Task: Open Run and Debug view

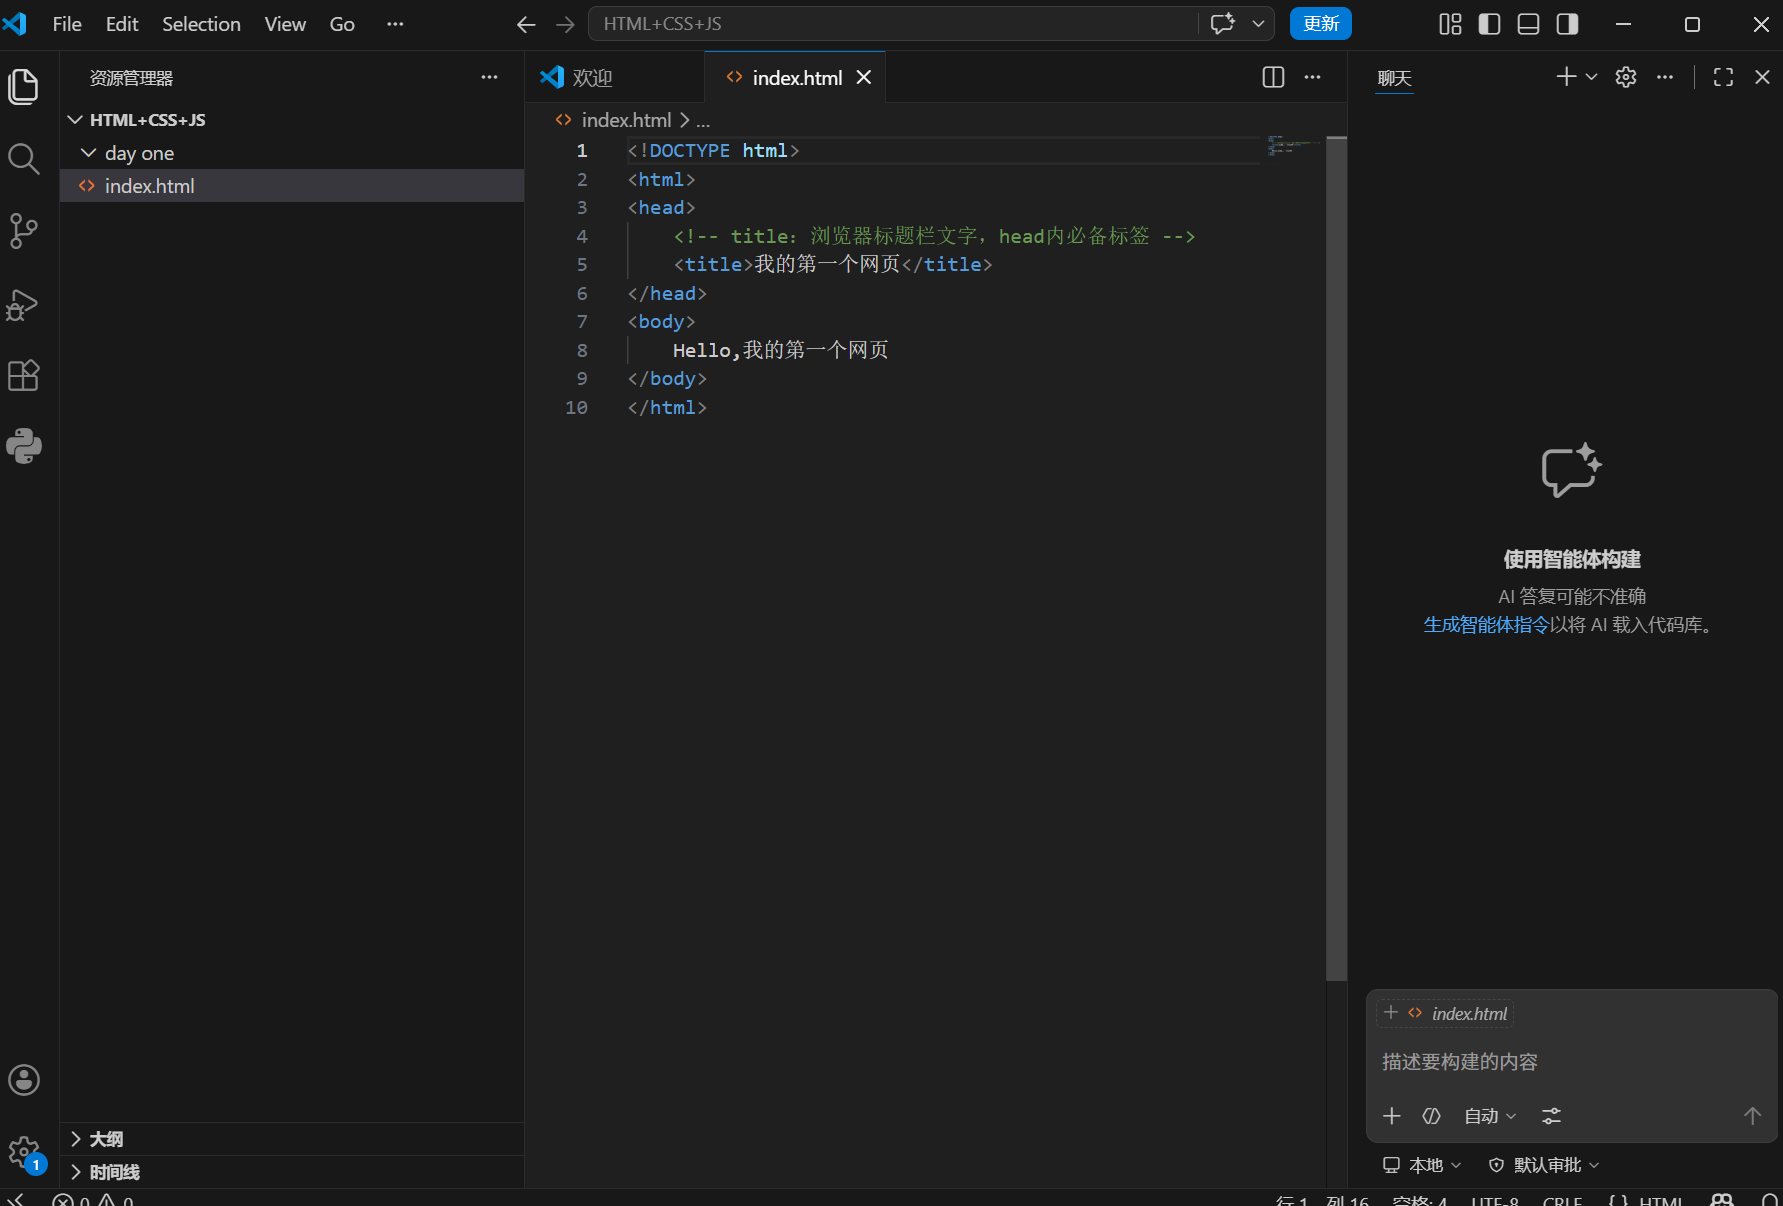Action: (24, 304)
